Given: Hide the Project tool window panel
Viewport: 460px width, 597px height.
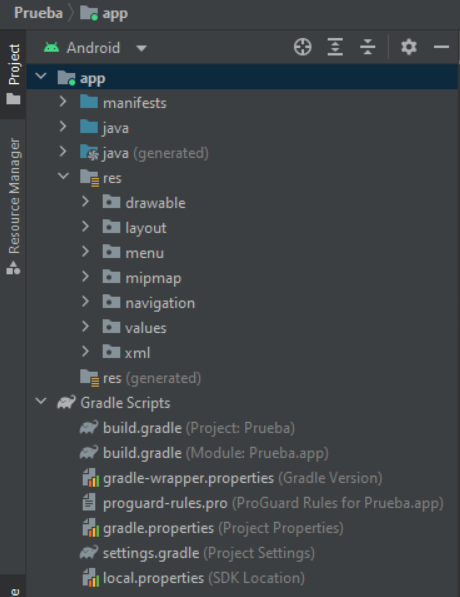Looking at the screenshot, I should pos(441,47).
